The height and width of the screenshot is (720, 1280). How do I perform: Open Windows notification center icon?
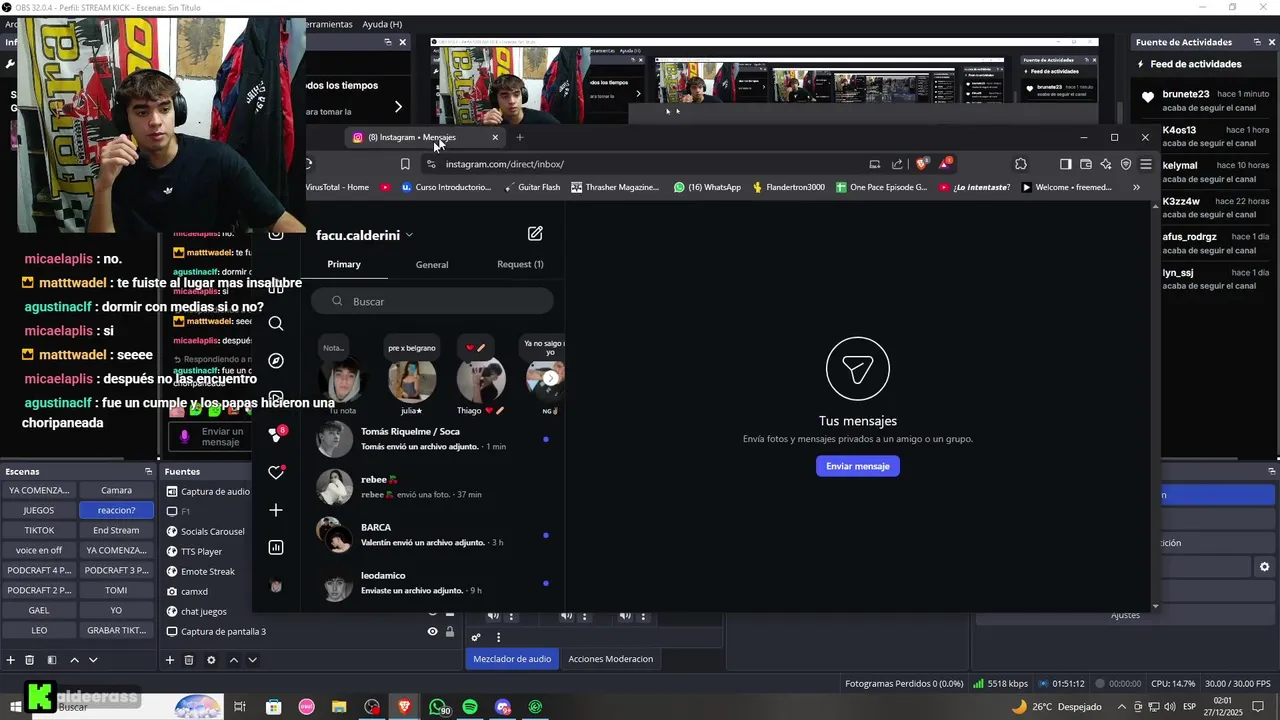pyautogui.click(x=1258, y=707)
